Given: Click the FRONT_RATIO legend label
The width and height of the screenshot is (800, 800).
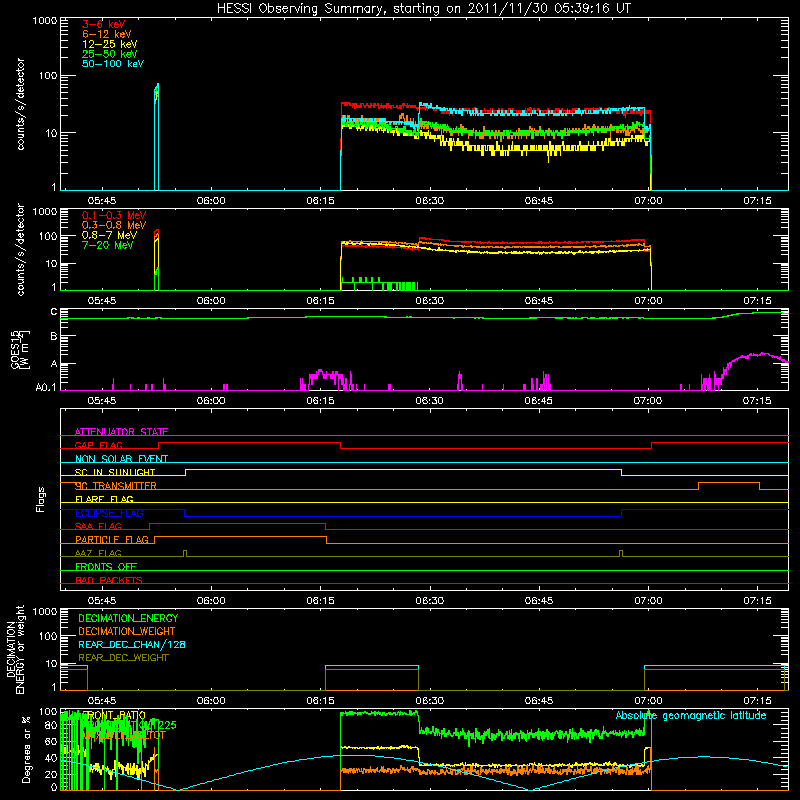Looking at the screenshot, I should [x=114, y=716].
